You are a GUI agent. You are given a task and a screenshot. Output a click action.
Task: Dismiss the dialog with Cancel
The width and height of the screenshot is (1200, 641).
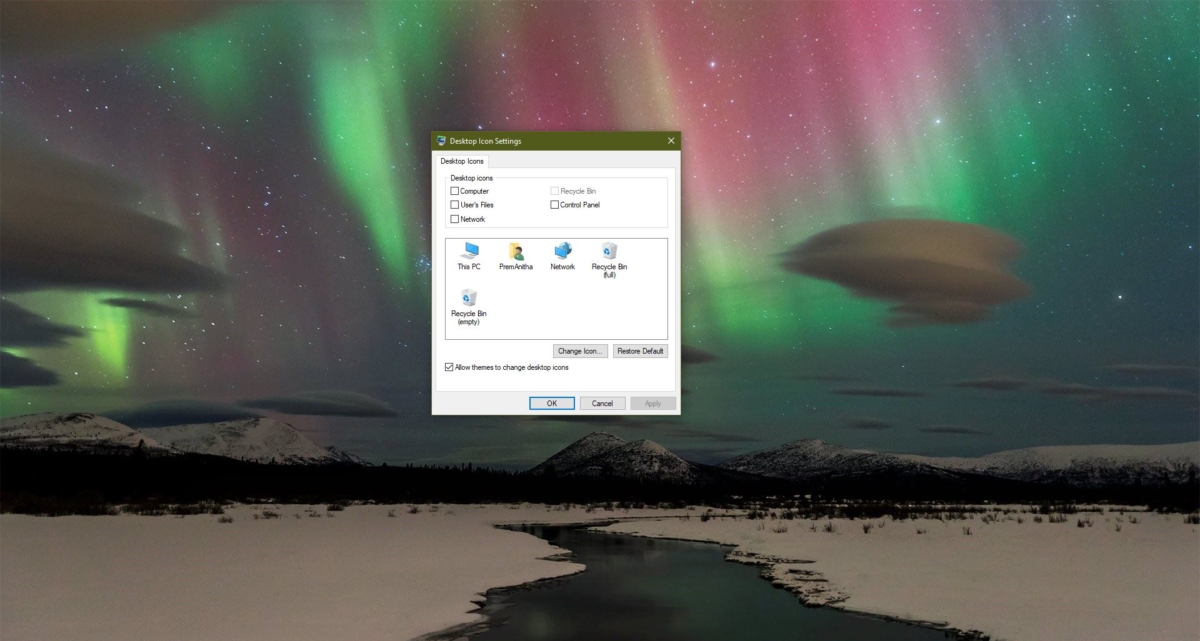pos(603,403)
